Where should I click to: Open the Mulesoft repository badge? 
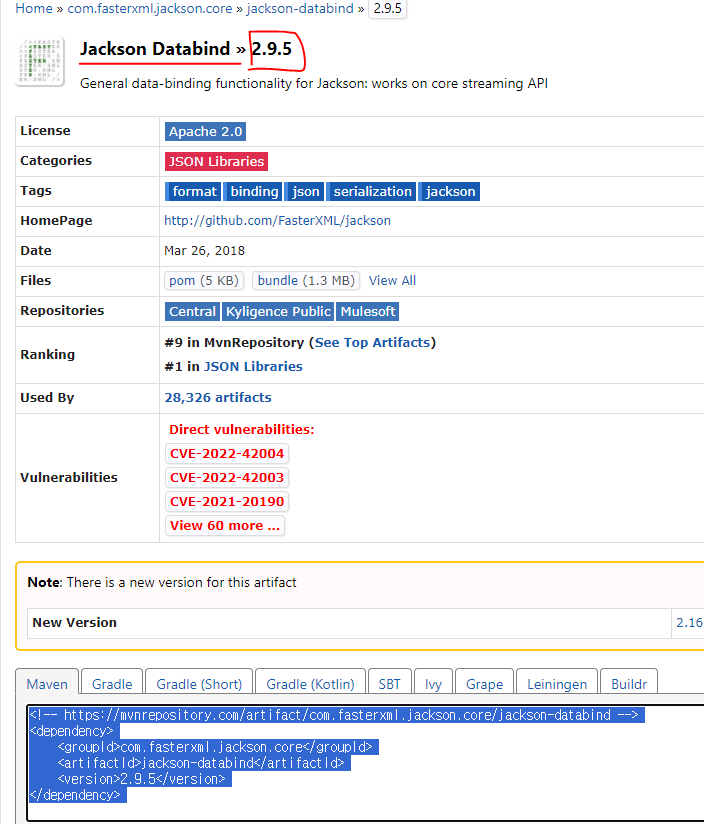coord(367,312)
